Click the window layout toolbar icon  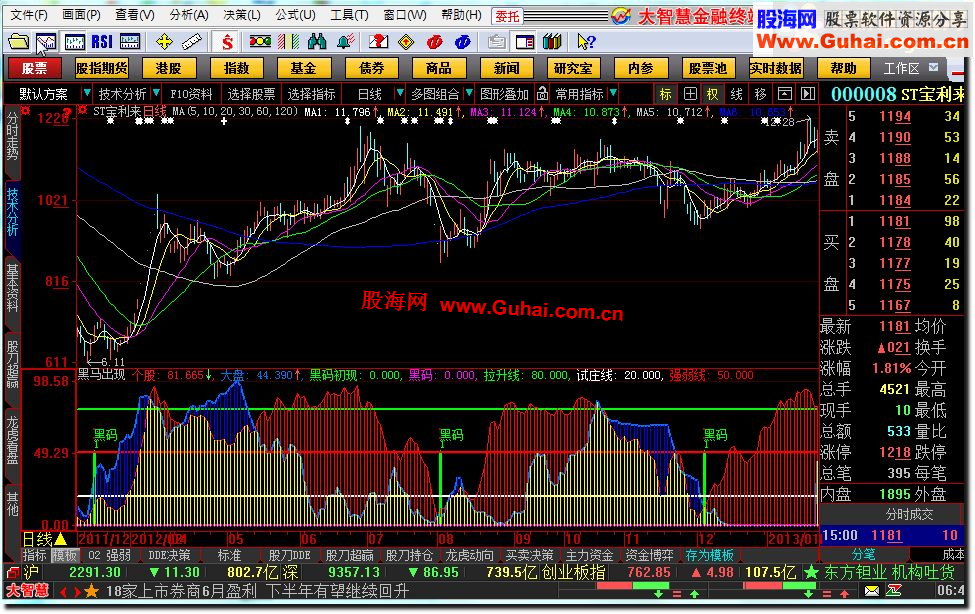525,42
